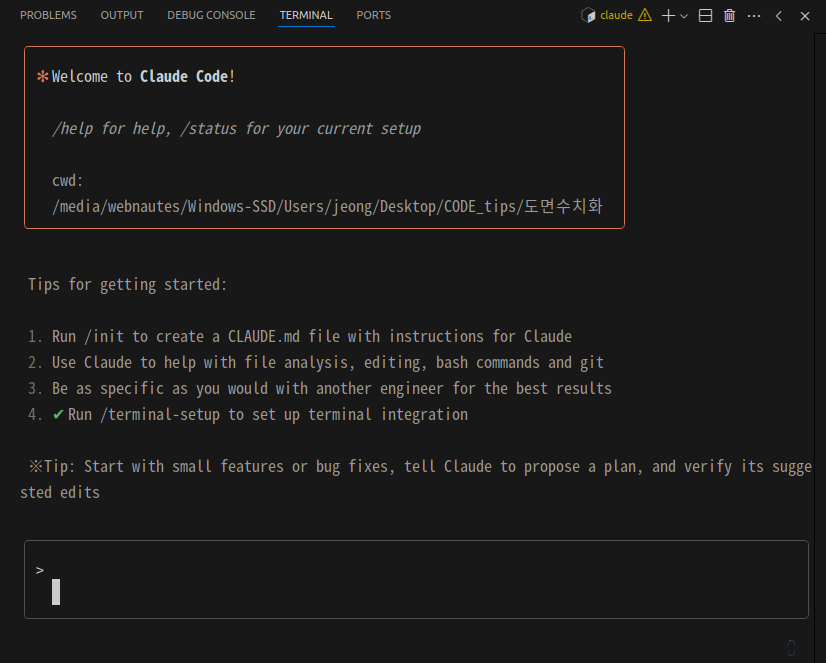Click the cwd path ending in CODE_tips
826x663 pixels.
point(327,206)
